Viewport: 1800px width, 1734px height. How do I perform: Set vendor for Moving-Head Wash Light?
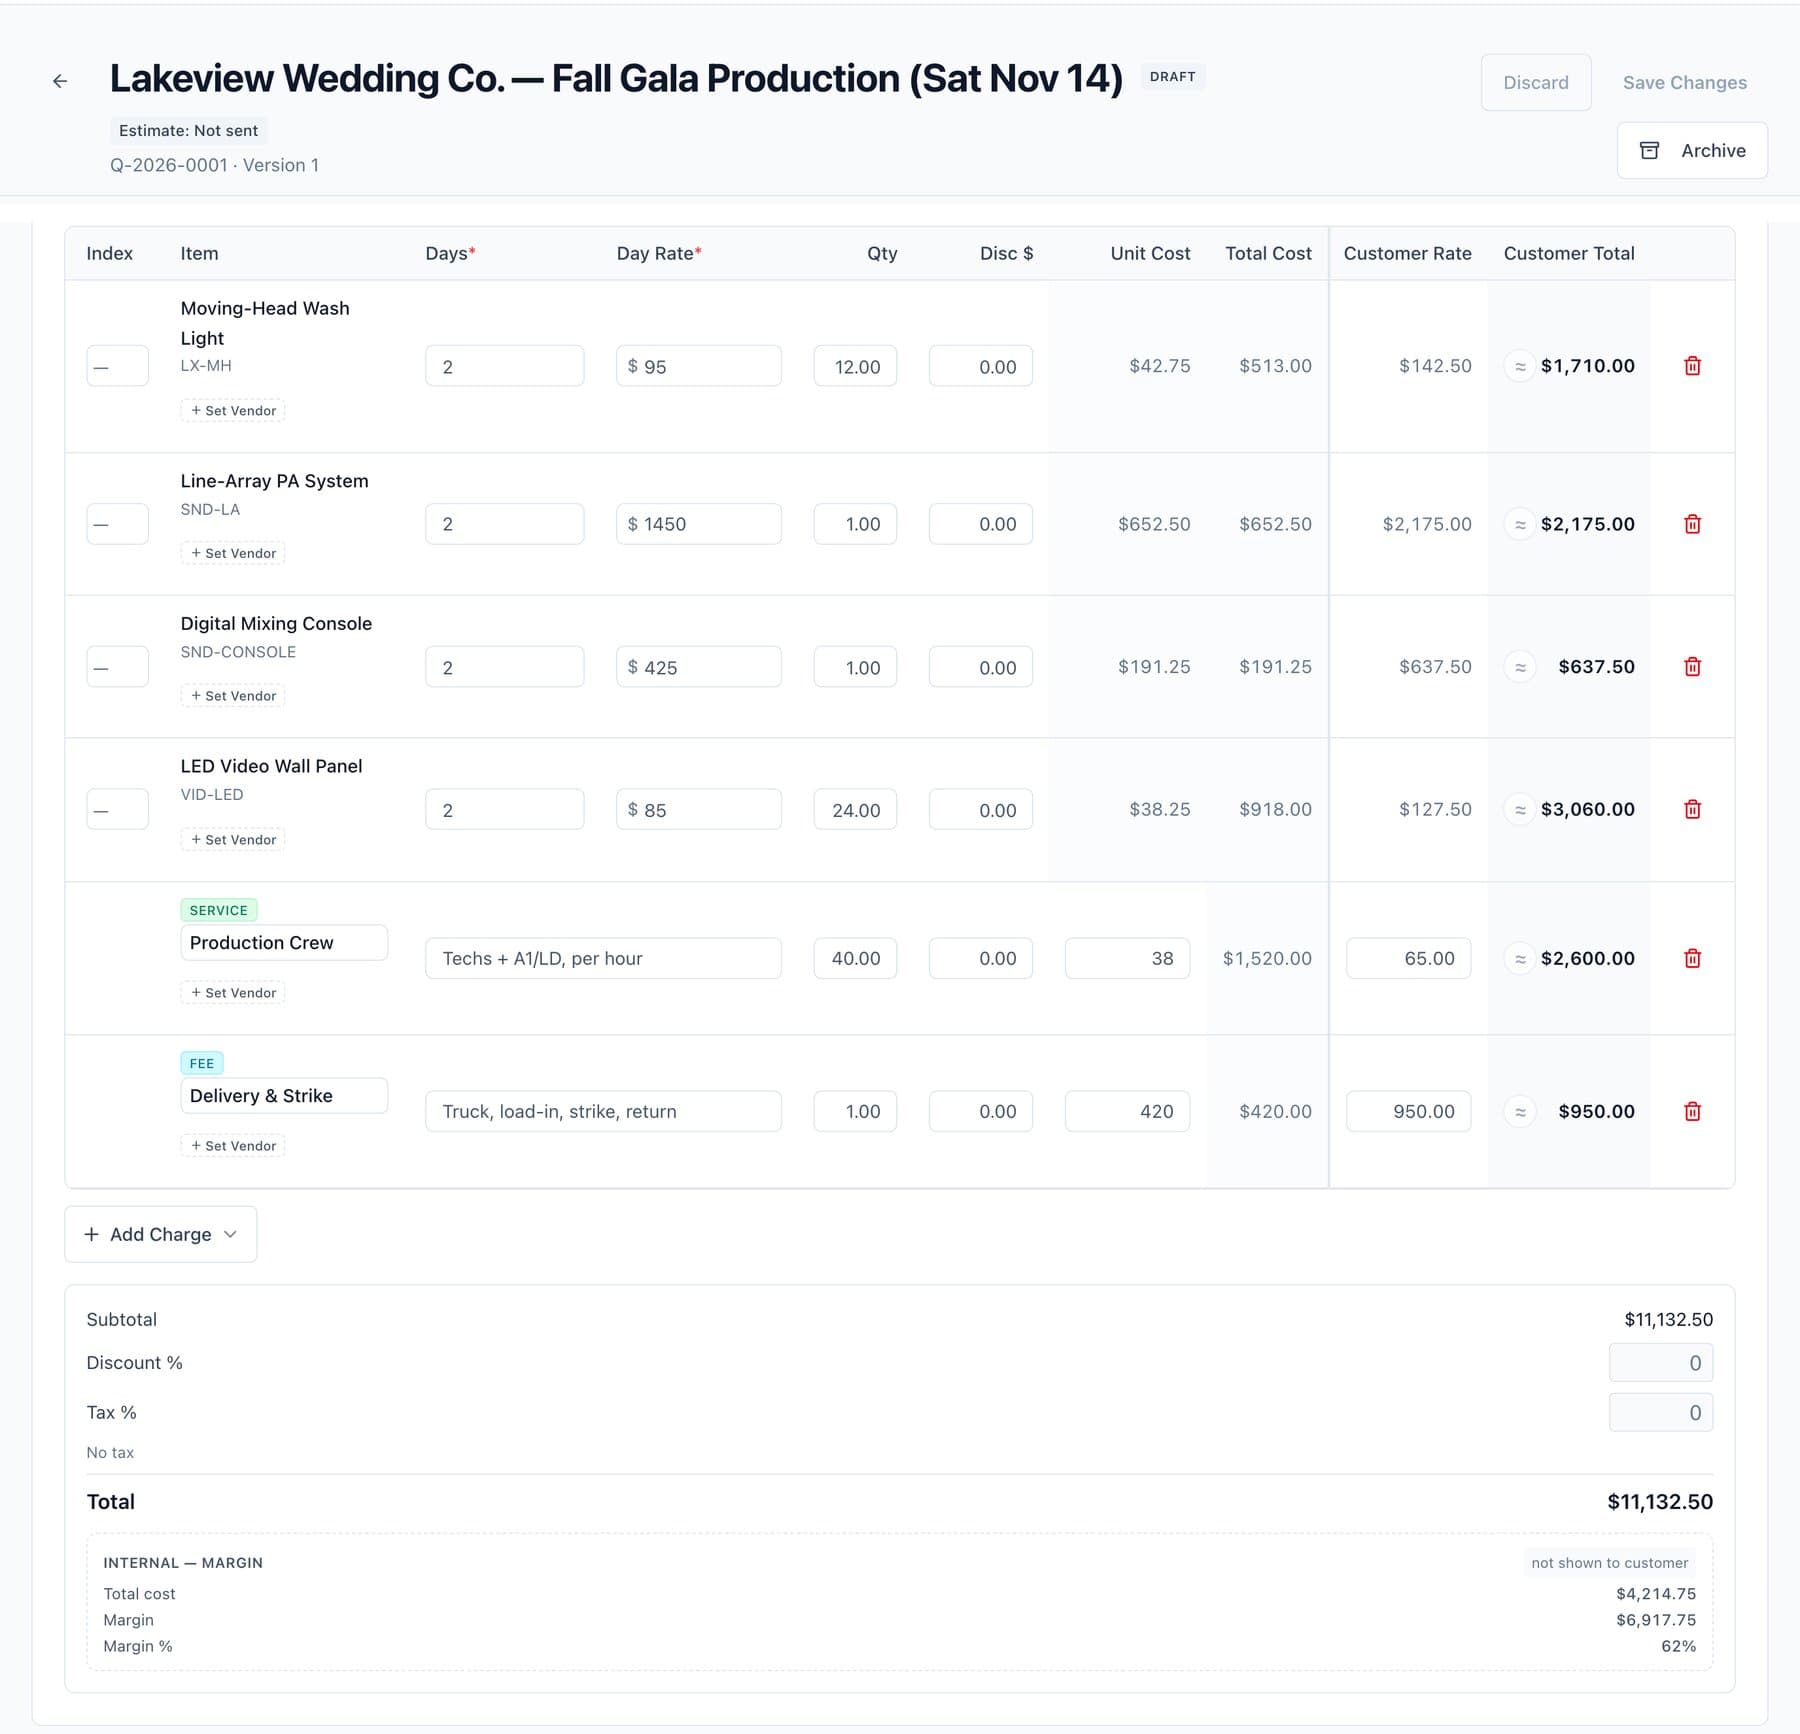point(233,410)
